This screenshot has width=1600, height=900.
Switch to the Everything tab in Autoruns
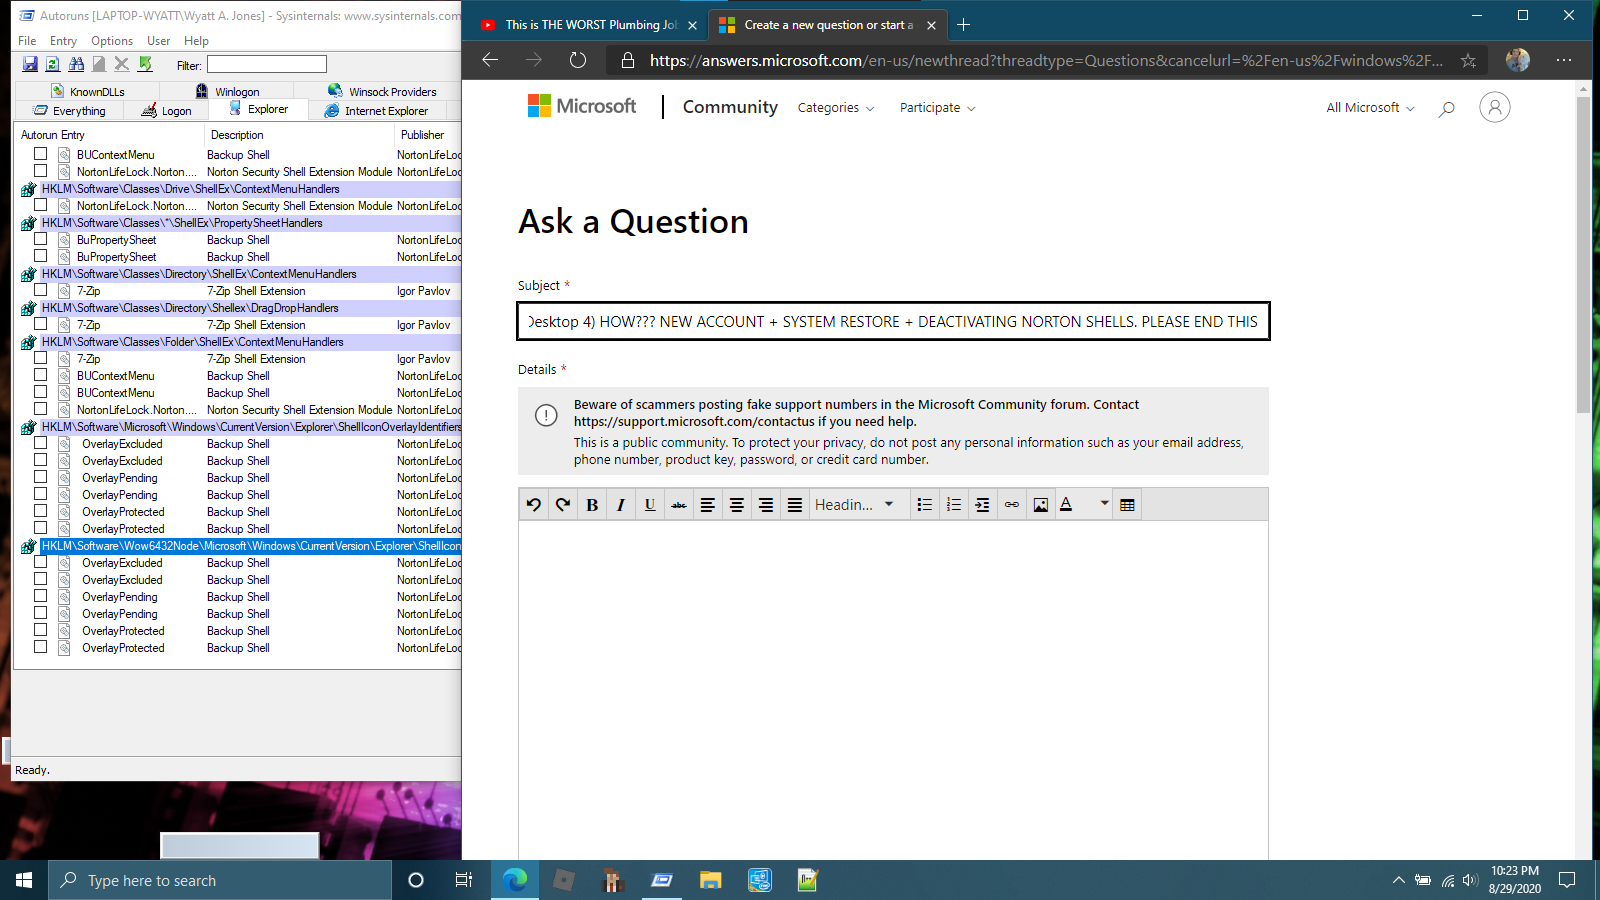(x=70, y=111)
